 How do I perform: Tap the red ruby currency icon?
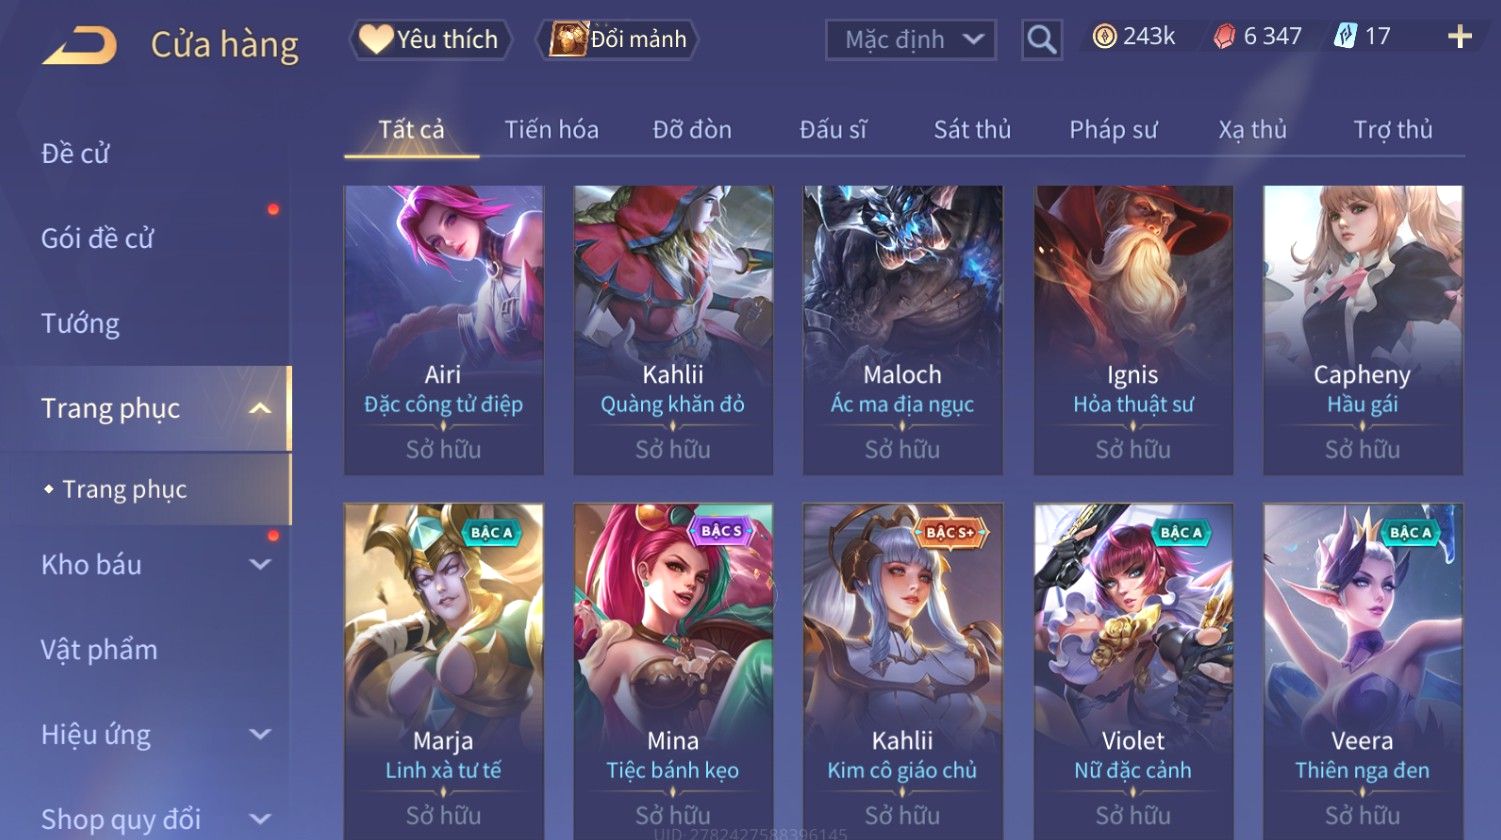1225,37
